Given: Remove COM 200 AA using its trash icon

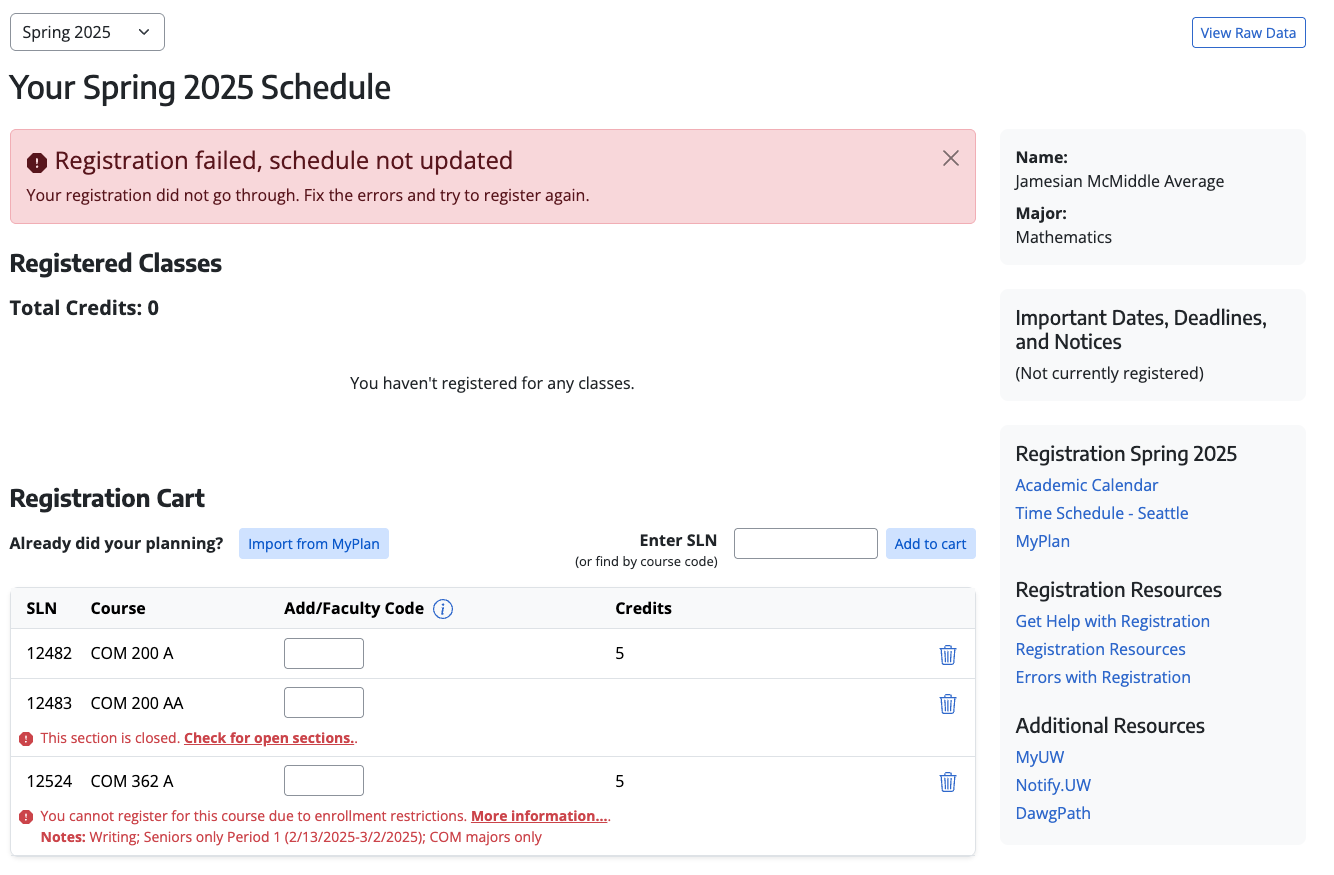Looking at the screenshot, I should pyautogui.click(x=947, y=703).
